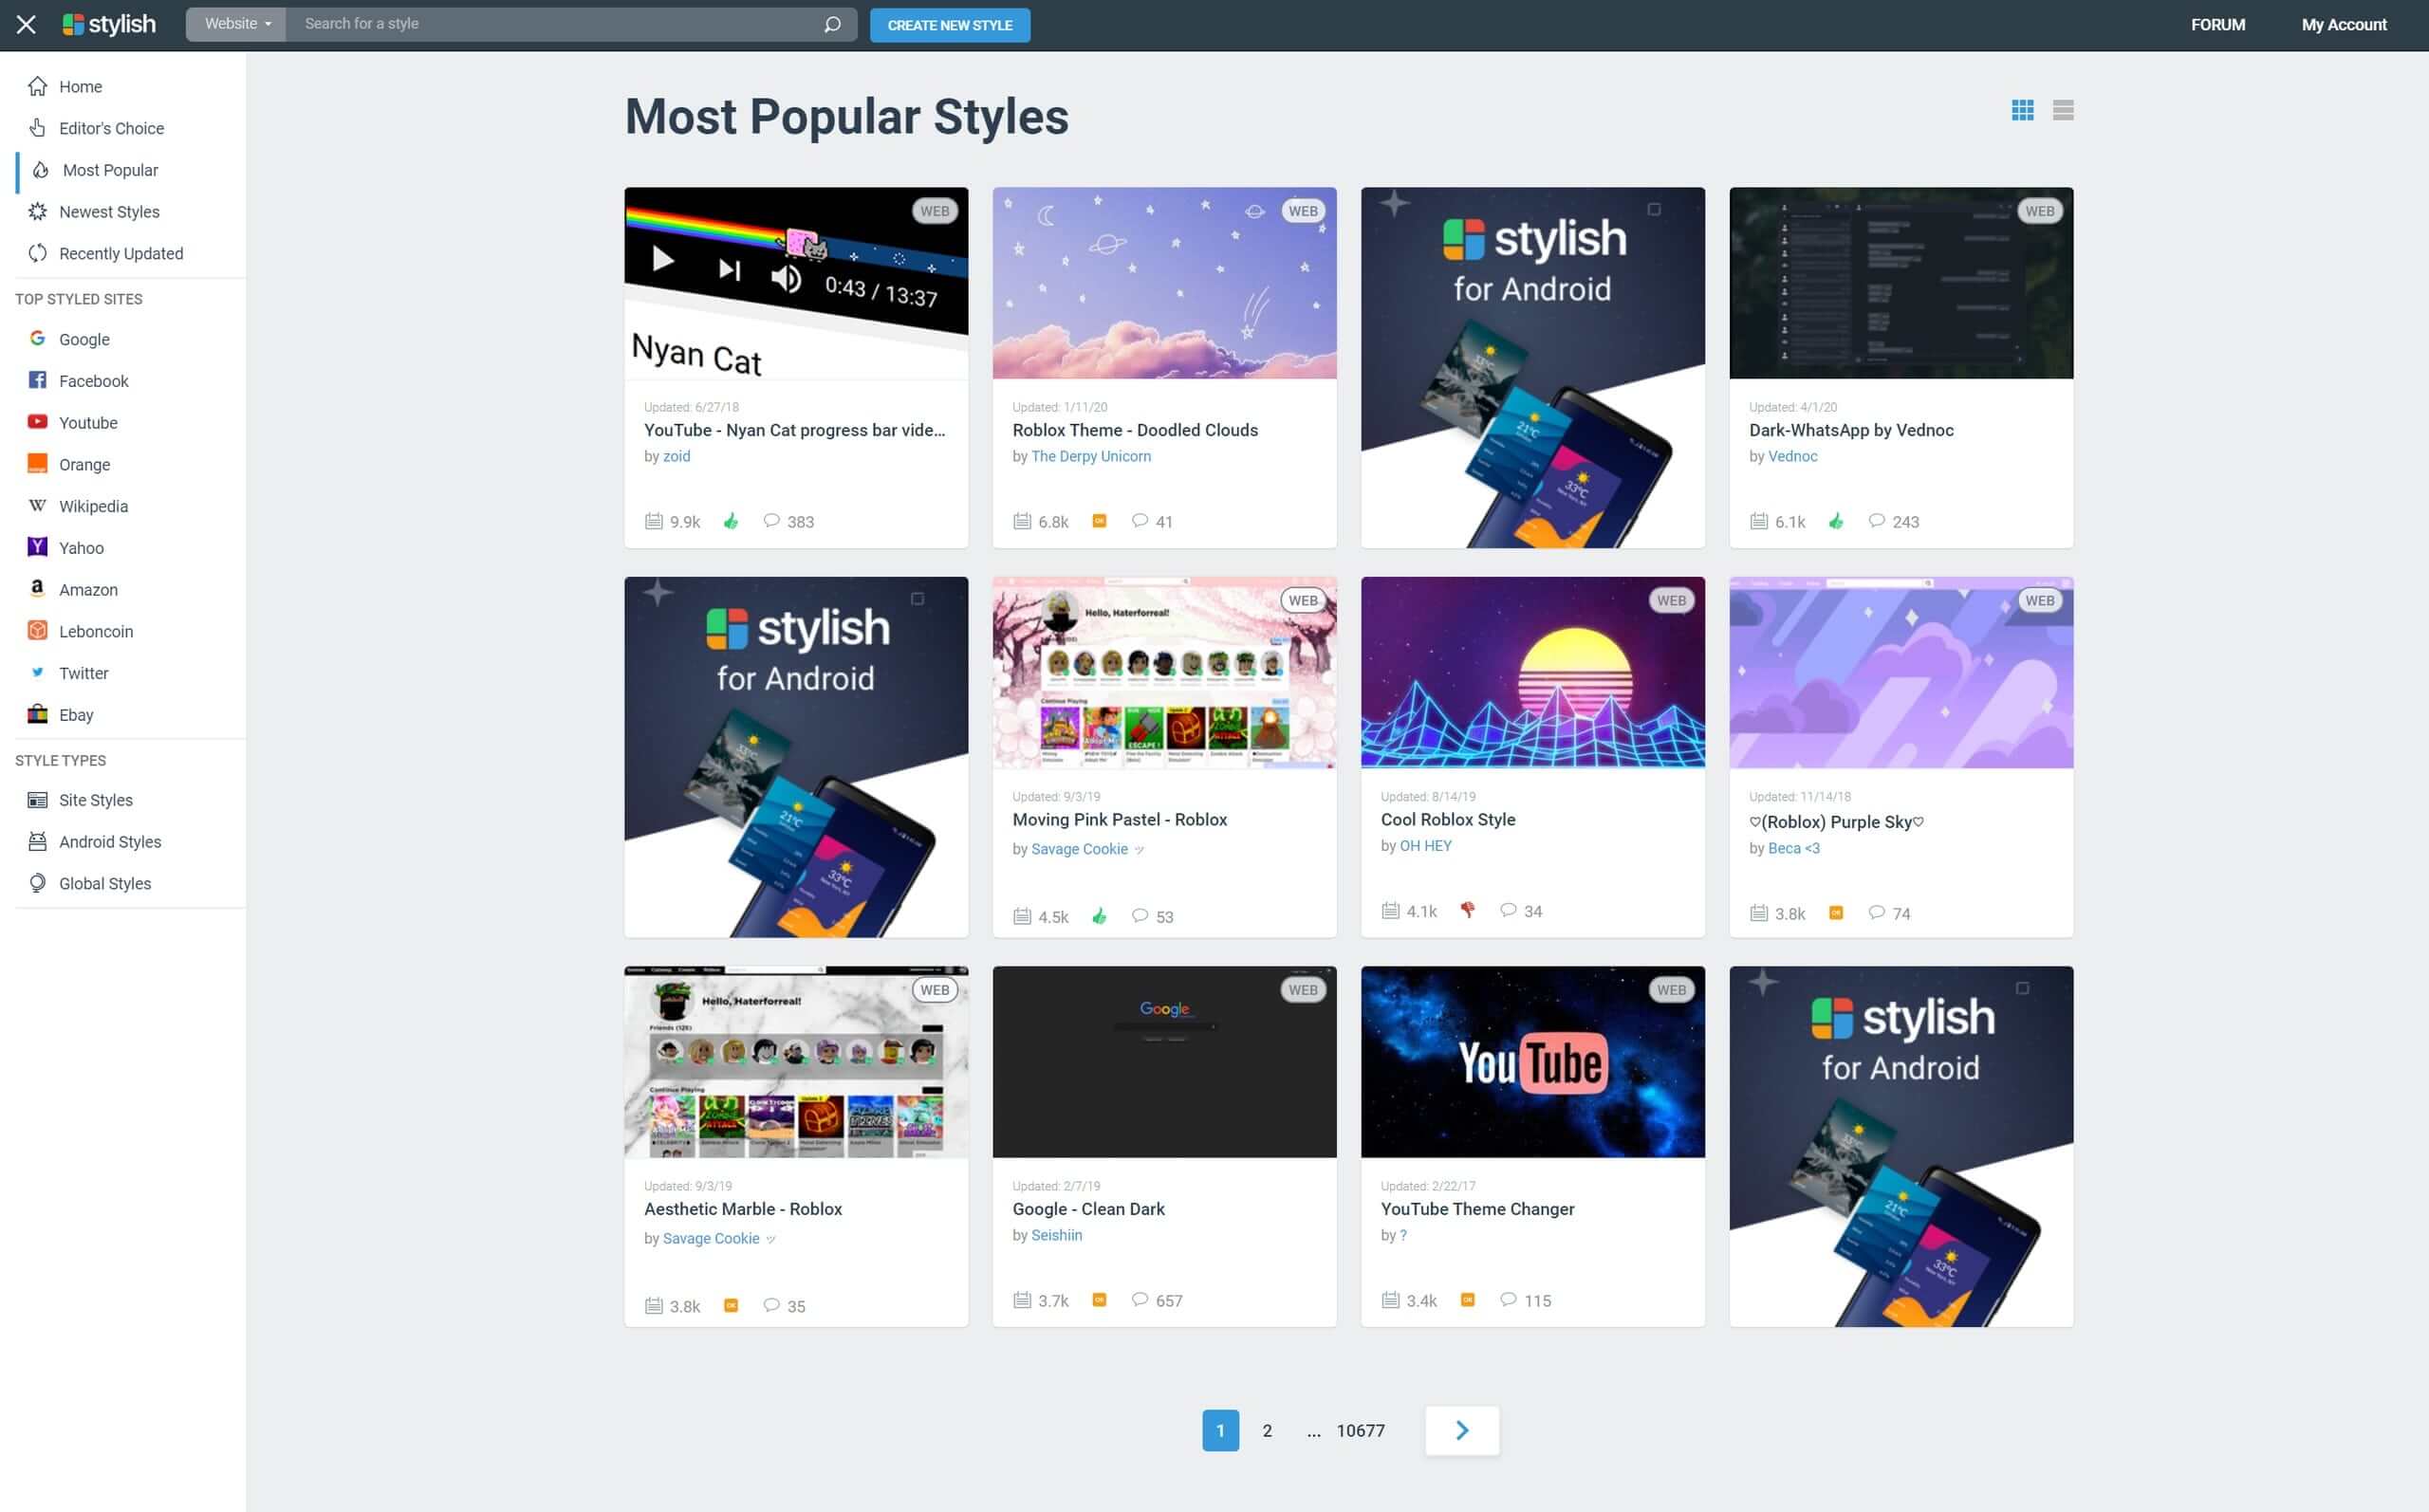Go to page 2 of results
Screen dimensions: 2429x1512
(1267, 1430)
